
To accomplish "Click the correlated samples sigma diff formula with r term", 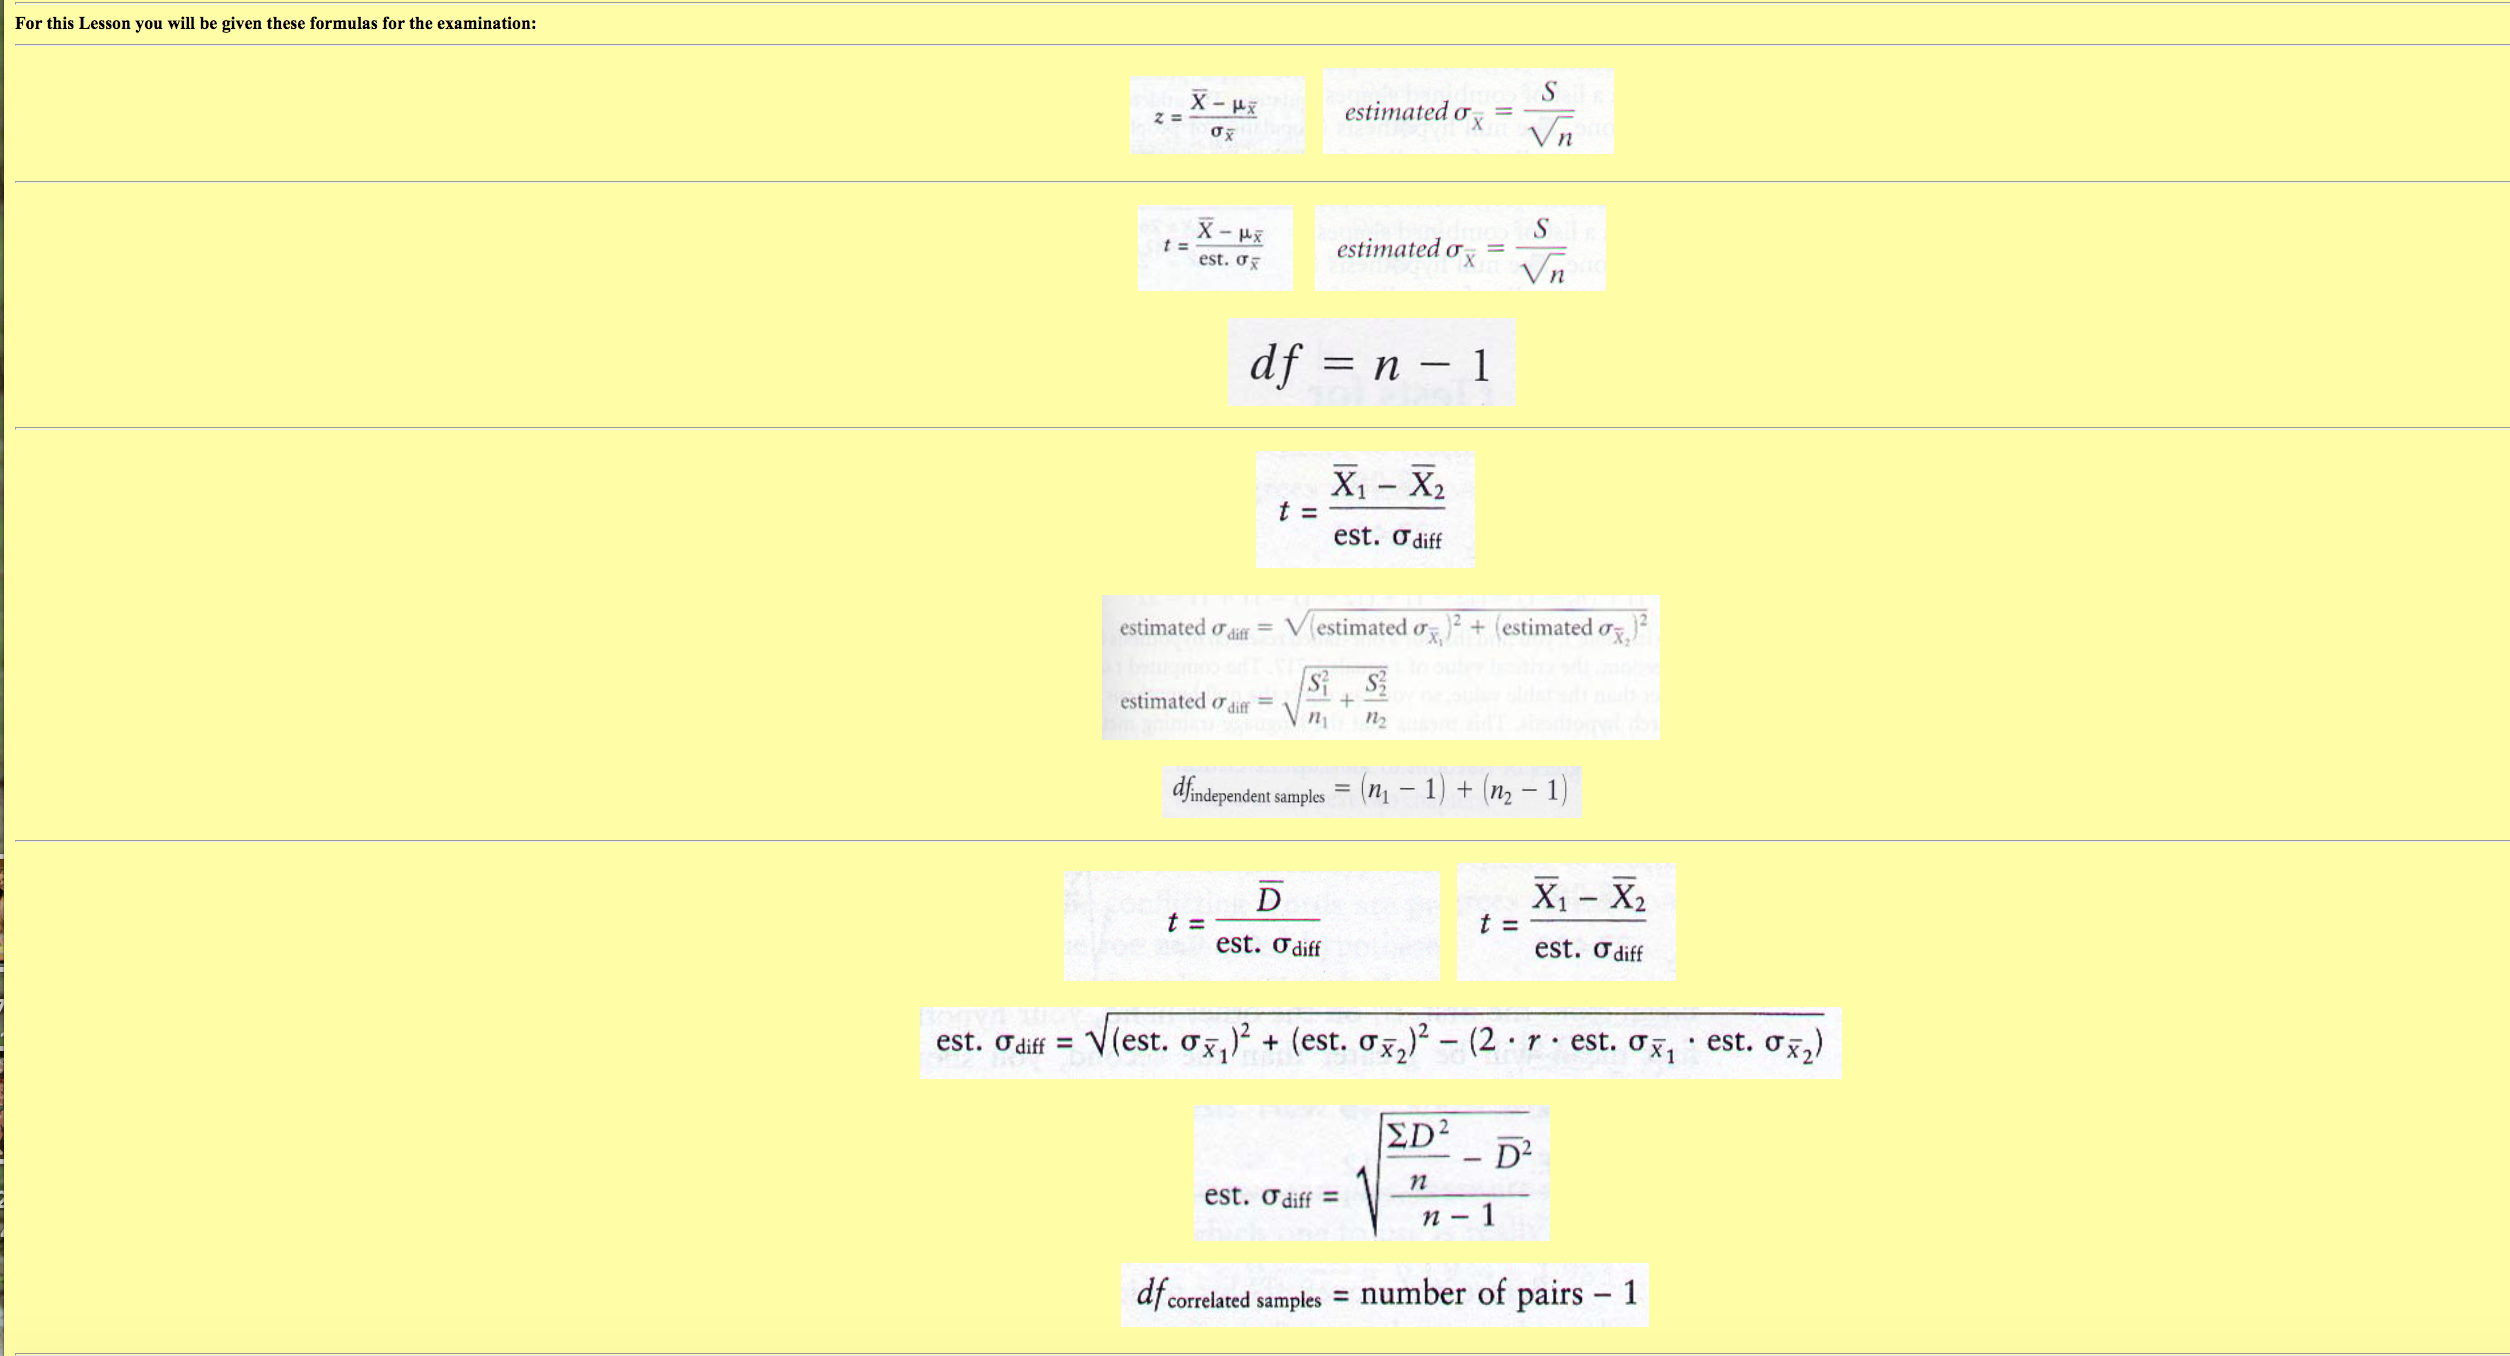I will (x=1378, y=1042).
